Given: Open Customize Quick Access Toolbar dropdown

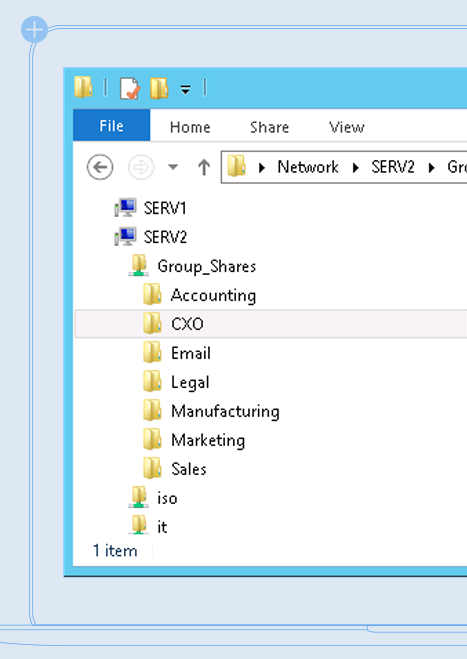Looking at the screenshot, I should pos(185,89).
